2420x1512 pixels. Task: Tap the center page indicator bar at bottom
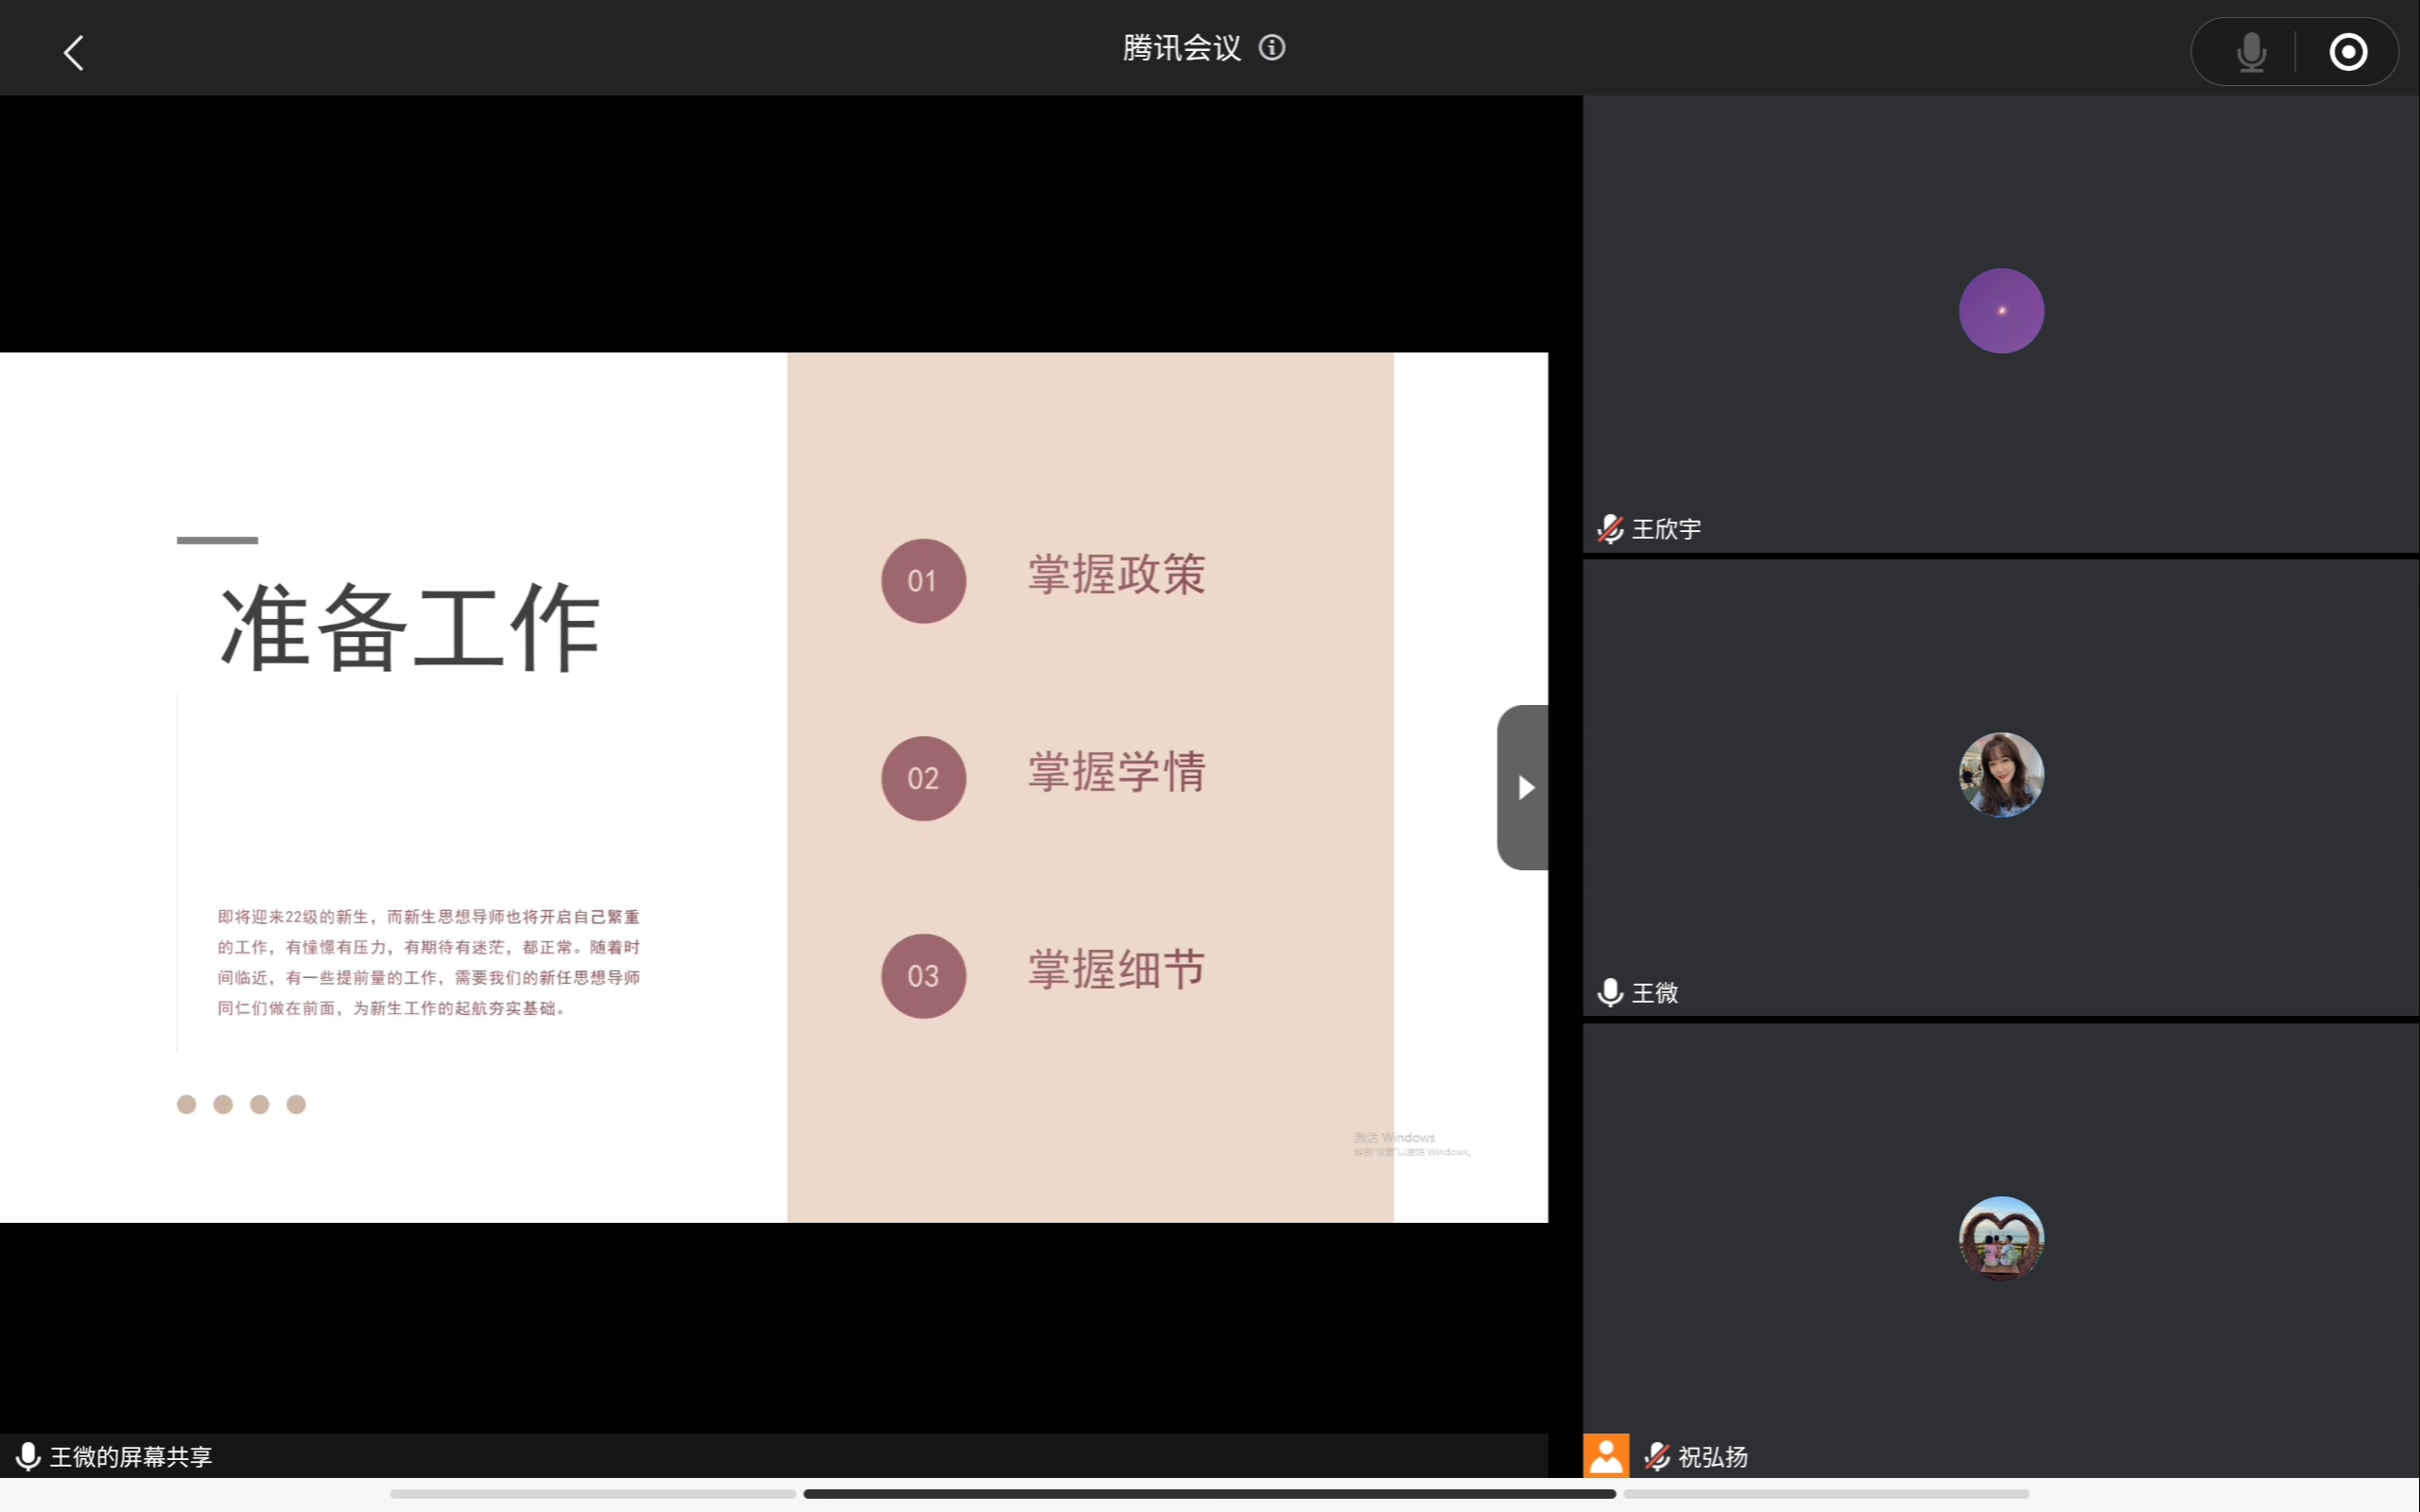point(1209,1493)
